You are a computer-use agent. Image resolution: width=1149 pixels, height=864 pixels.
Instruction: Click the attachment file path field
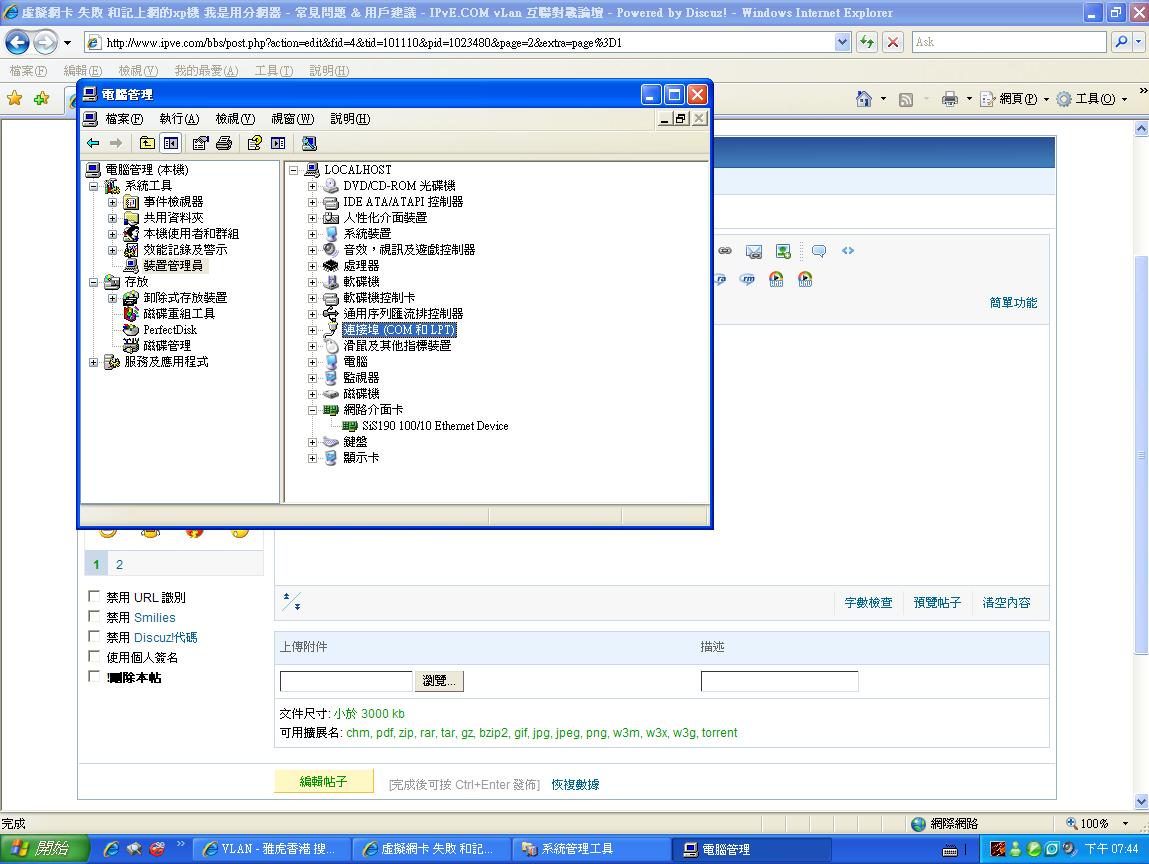(346, 681)
